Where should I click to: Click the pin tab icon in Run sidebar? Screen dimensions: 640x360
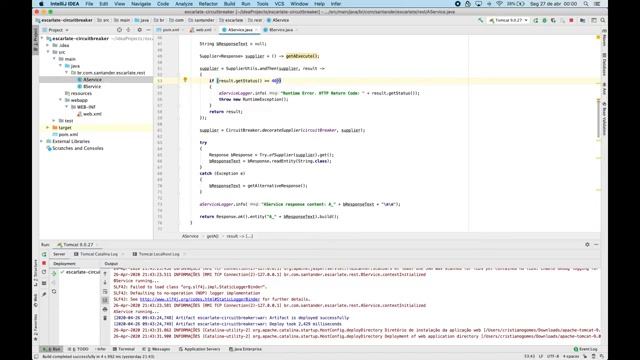pyautogui.click(x=44, y=294)
